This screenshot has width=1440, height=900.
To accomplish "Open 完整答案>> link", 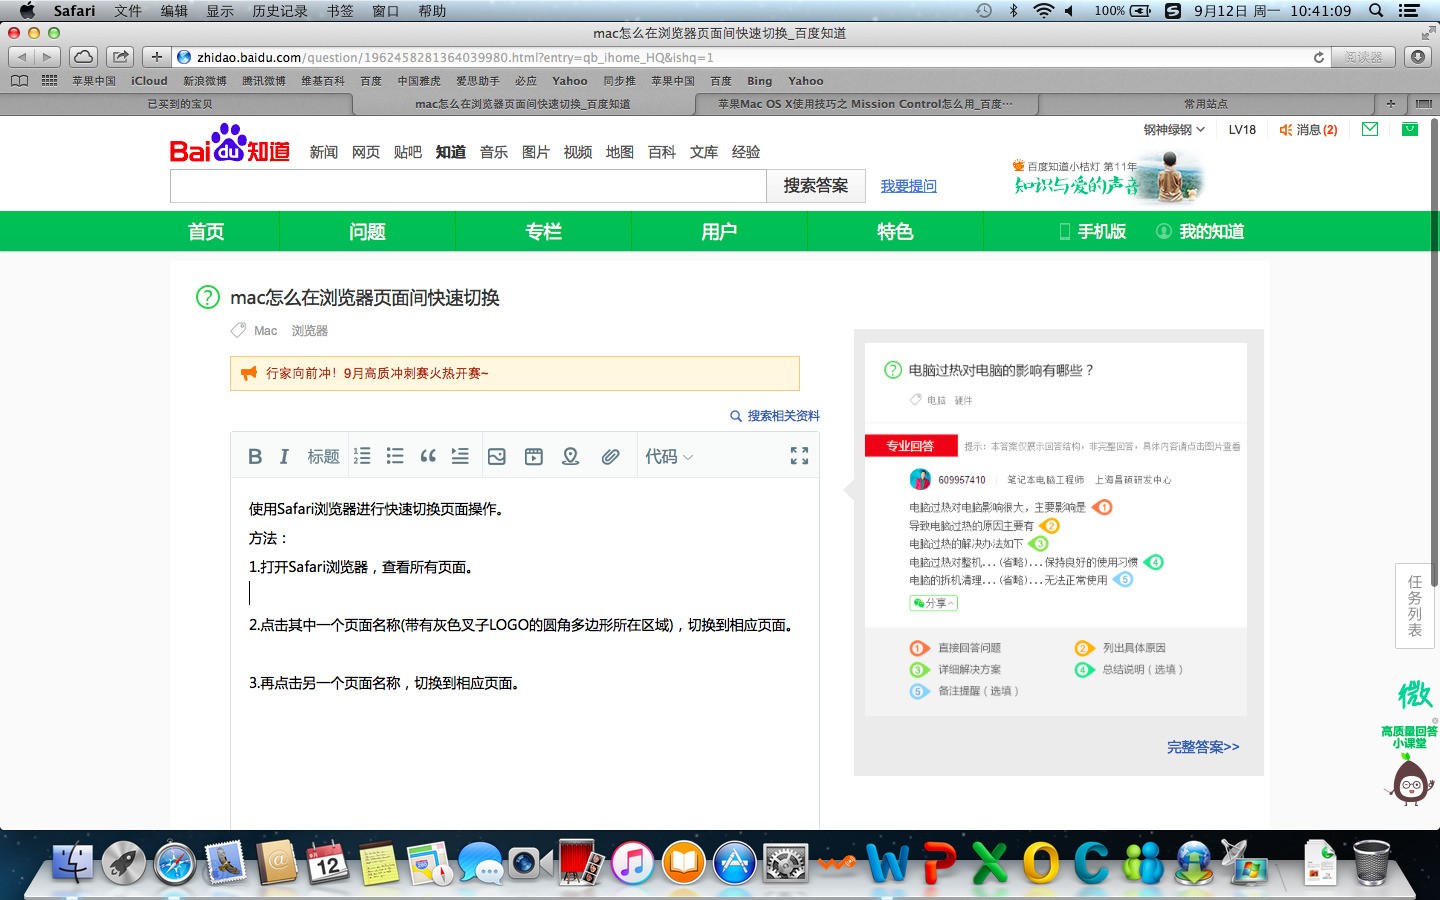I will [x=1203, y=747].
